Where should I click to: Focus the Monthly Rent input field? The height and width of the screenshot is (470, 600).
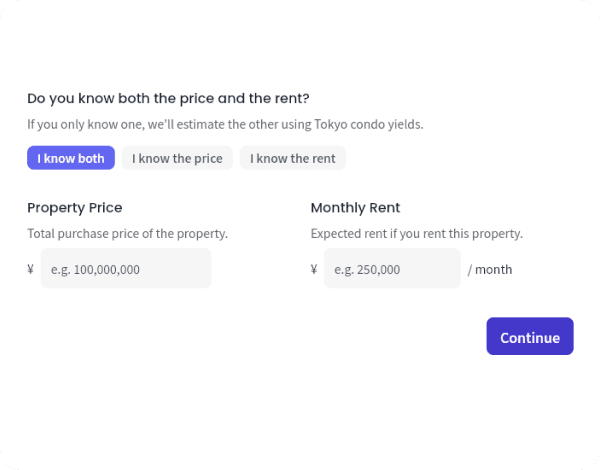392,269
